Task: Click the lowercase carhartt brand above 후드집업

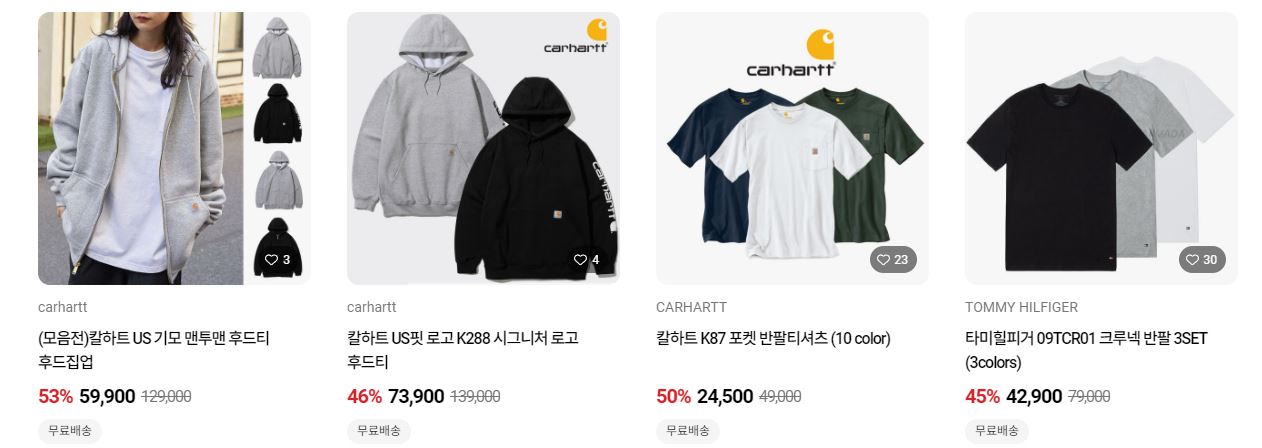Action: tap(62, 307)
